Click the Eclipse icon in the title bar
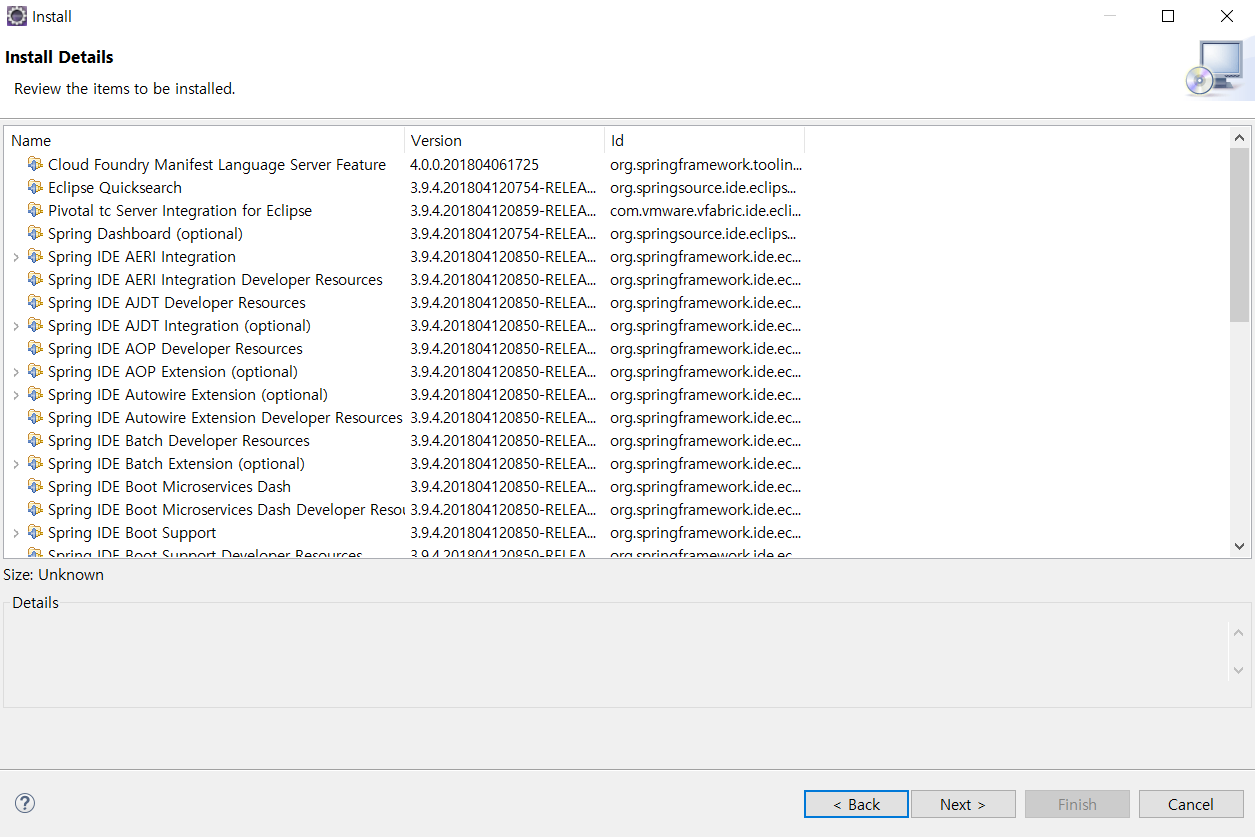The image size is (1255, 837). pyautogui.click(x=16, y=16)
